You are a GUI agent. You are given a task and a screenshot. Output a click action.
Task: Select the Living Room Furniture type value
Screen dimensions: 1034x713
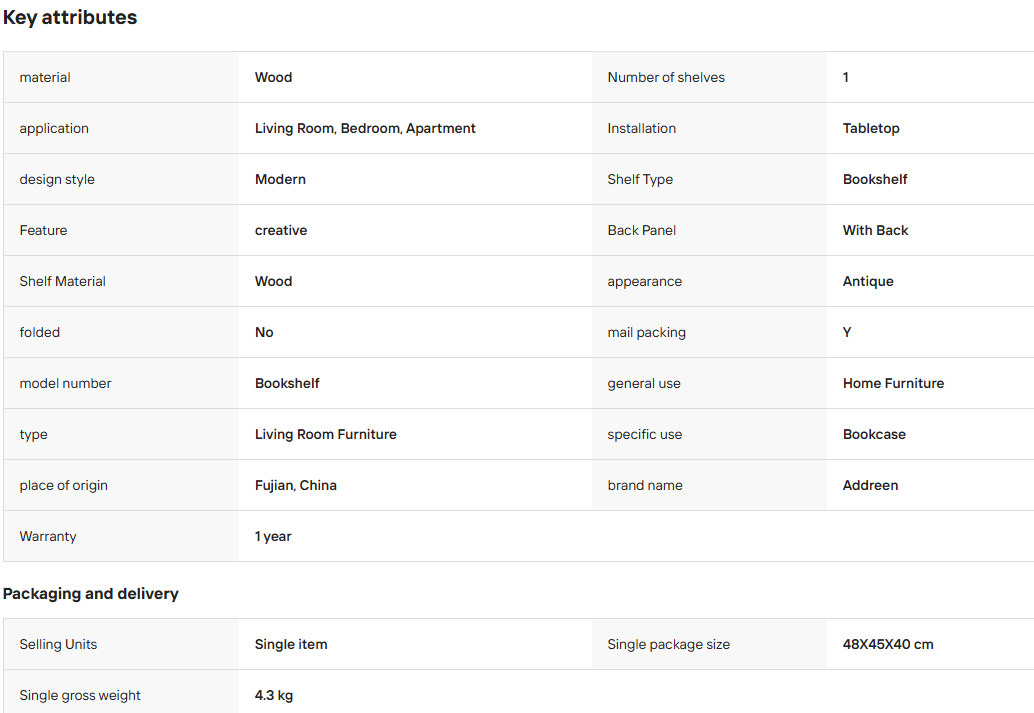(x=326, y=434)
